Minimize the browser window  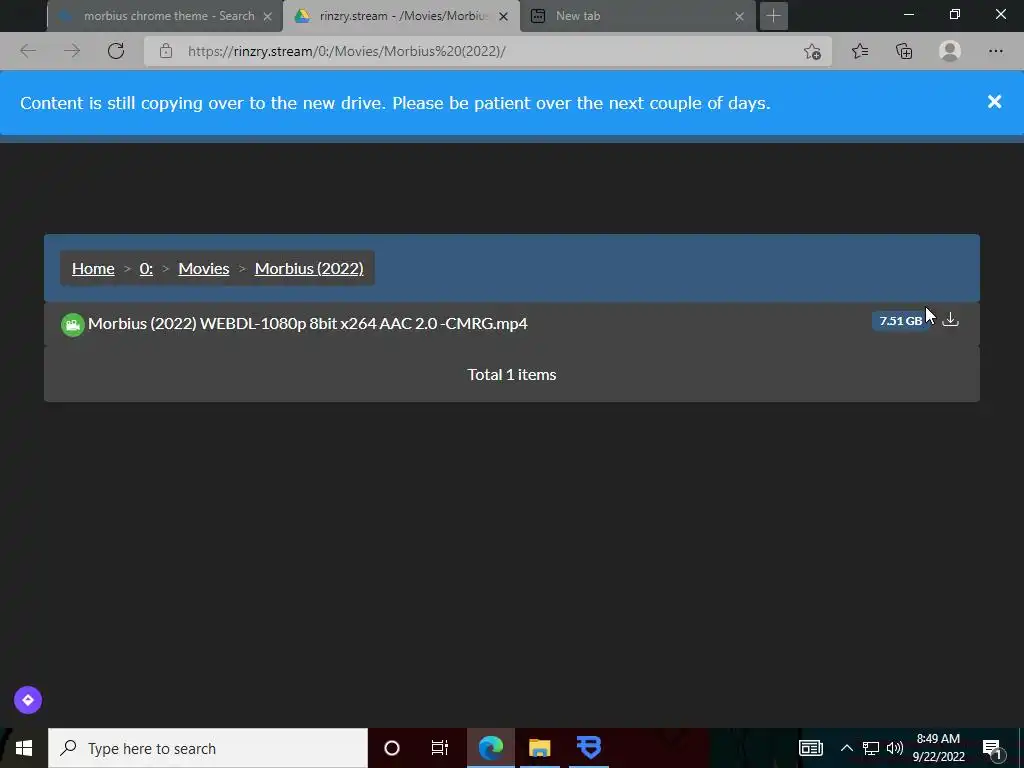click(x=908, y=14)
